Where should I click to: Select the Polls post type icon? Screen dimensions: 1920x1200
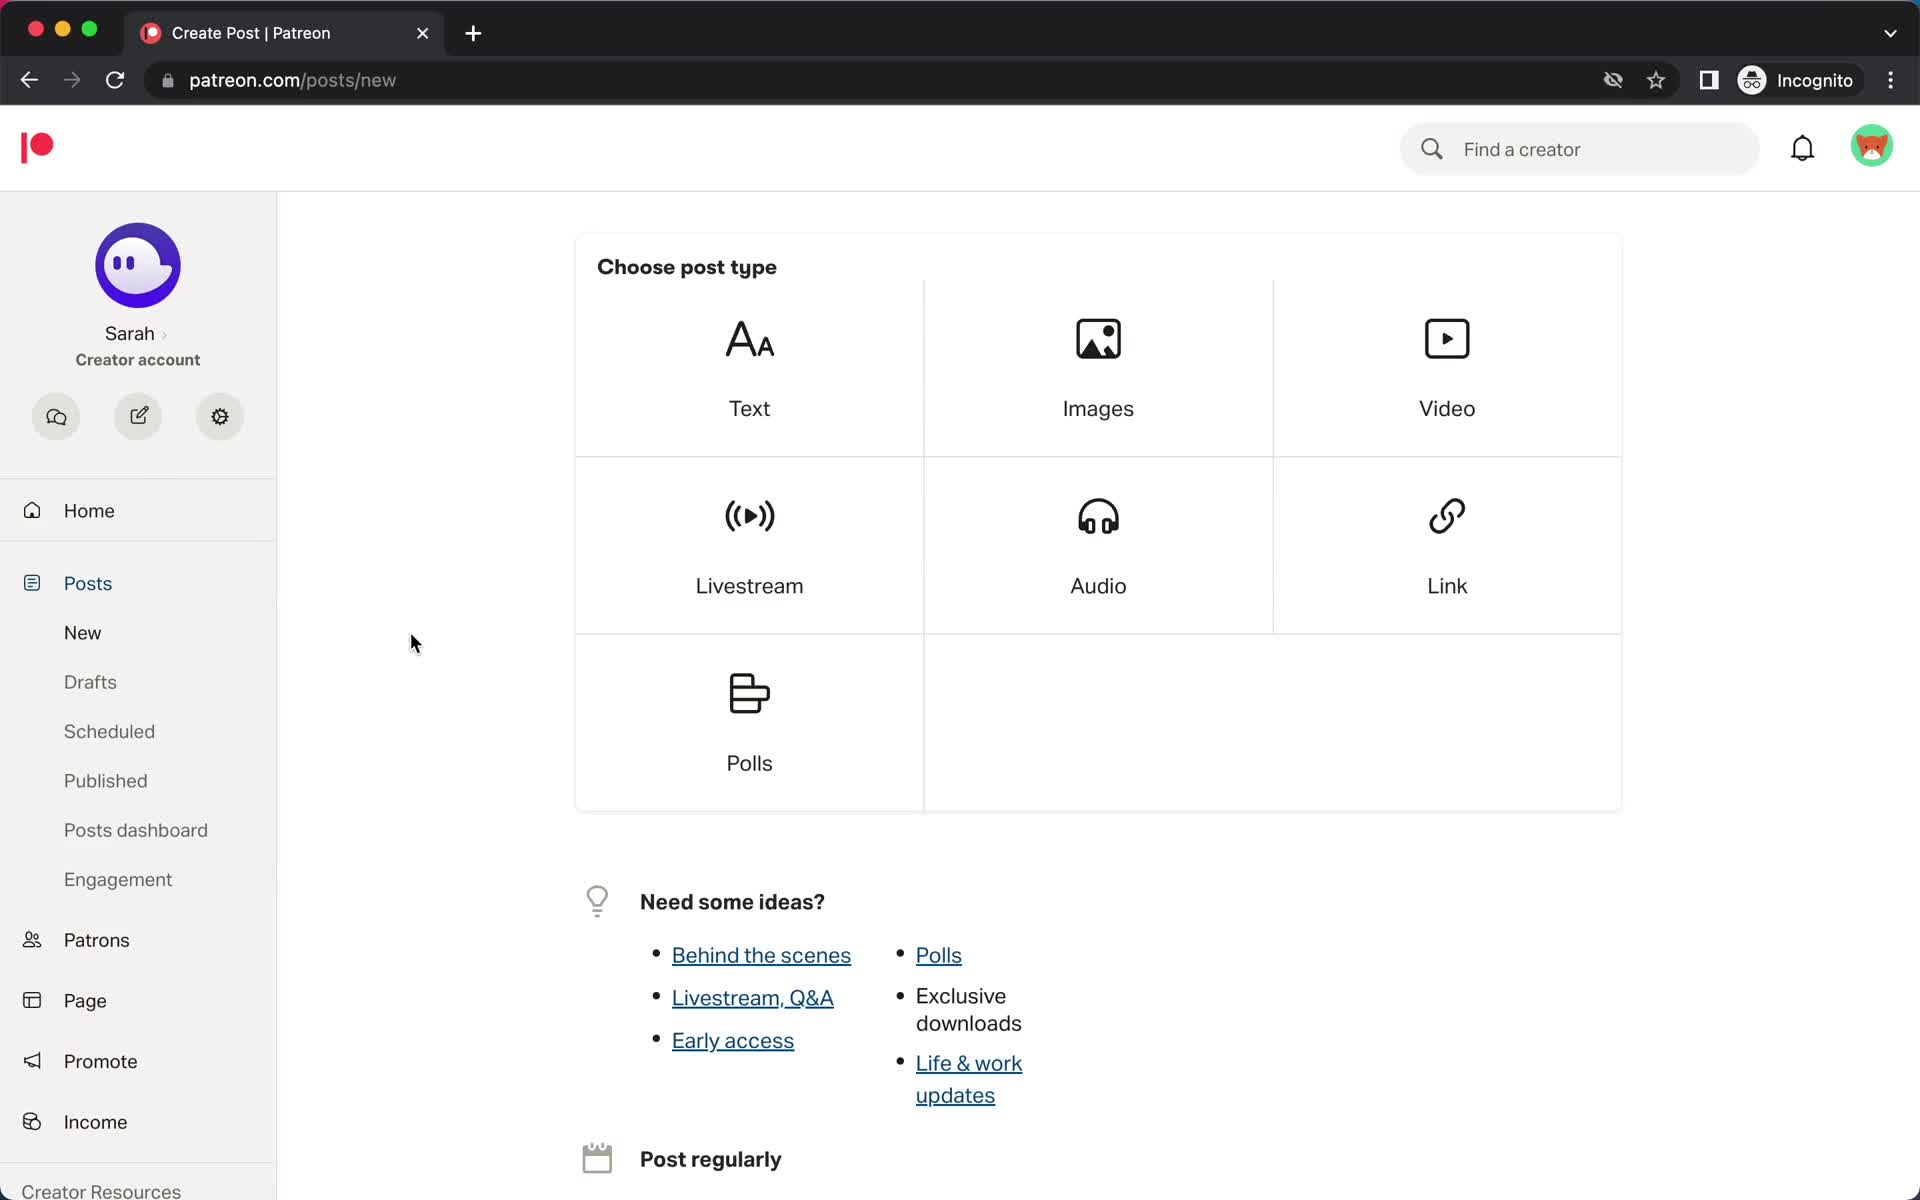tap(749, 693)
